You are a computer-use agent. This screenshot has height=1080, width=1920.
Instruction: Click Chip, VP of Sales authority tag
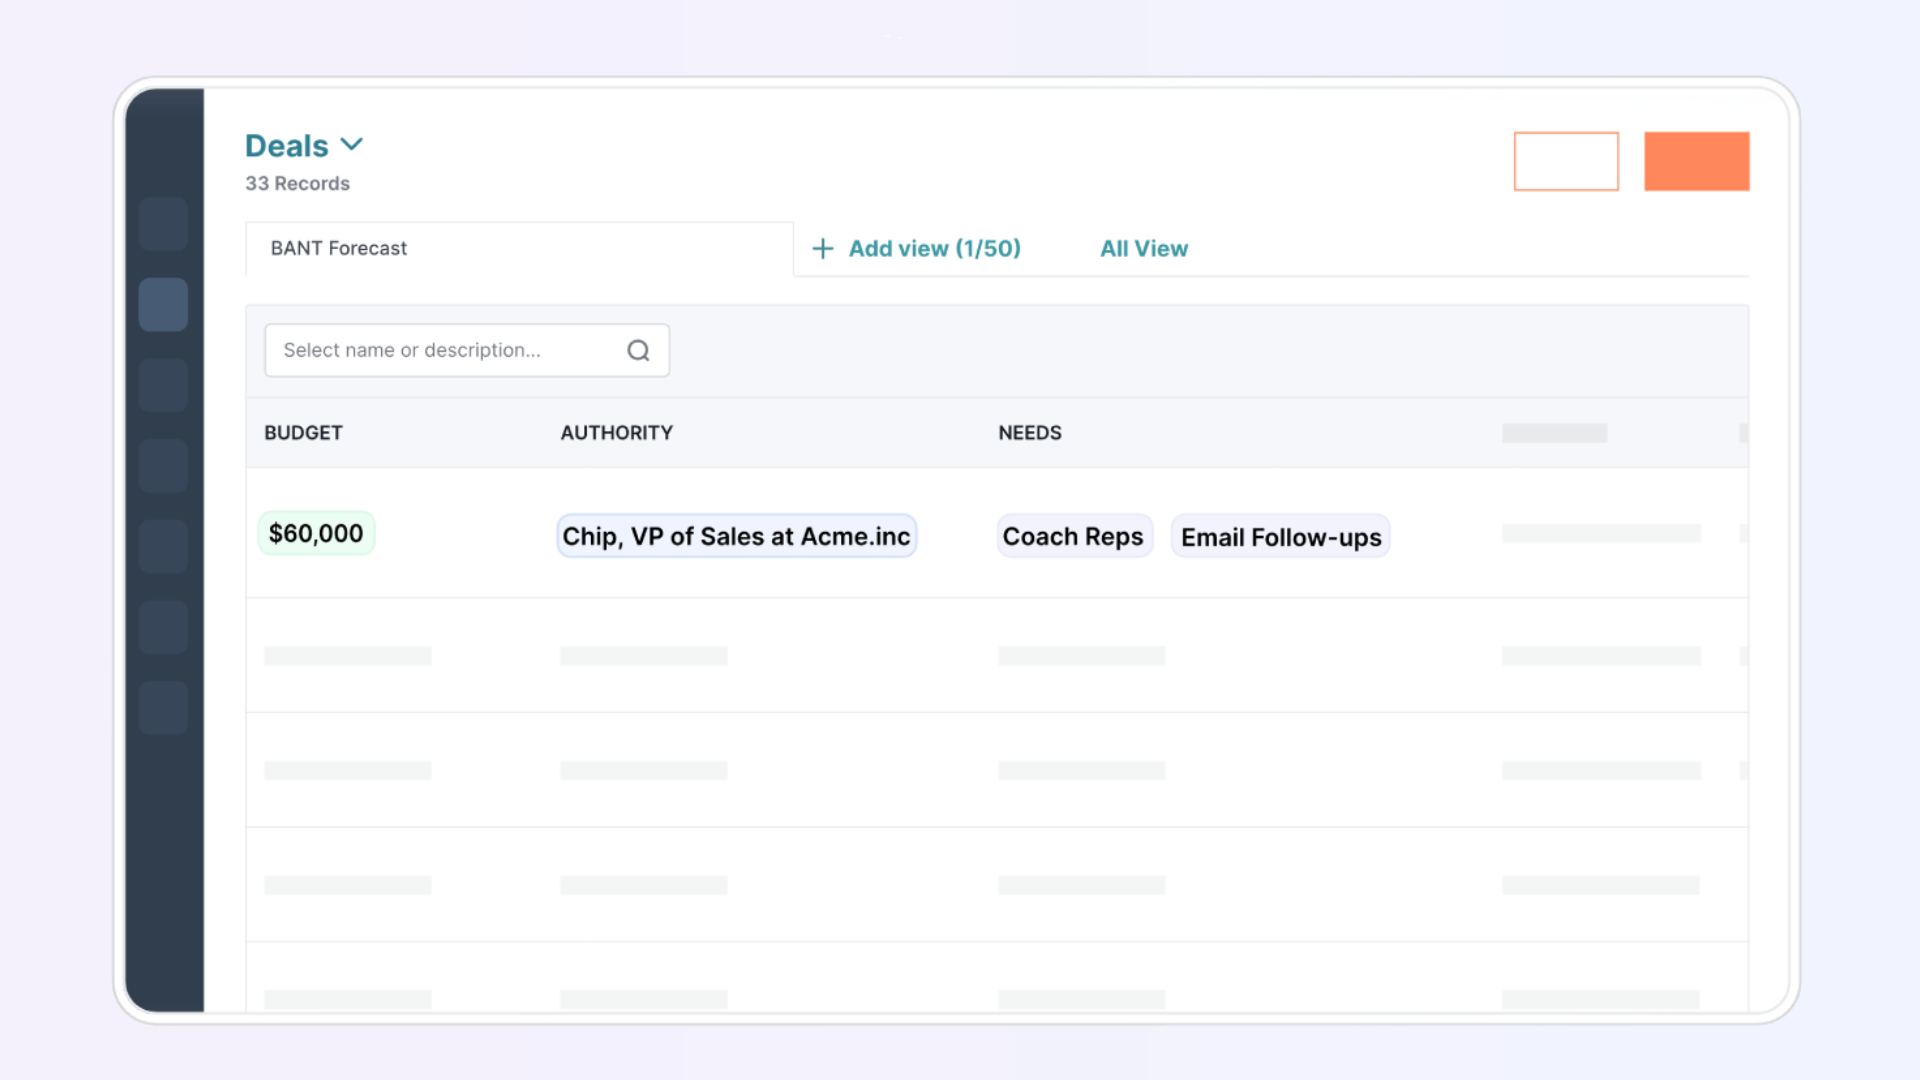coord(736,536)
